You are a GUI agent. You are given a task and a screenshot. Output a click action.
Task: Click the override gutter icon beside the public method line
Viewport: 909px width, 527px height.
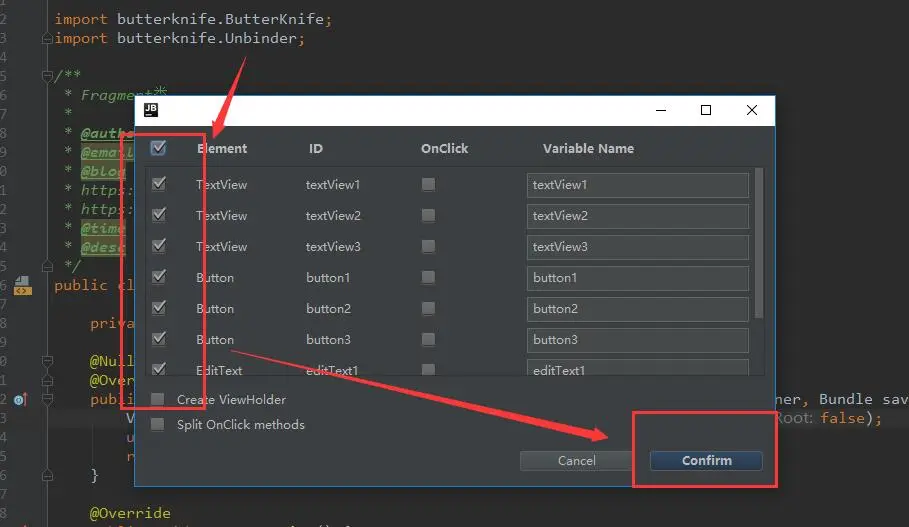point(20,399)
